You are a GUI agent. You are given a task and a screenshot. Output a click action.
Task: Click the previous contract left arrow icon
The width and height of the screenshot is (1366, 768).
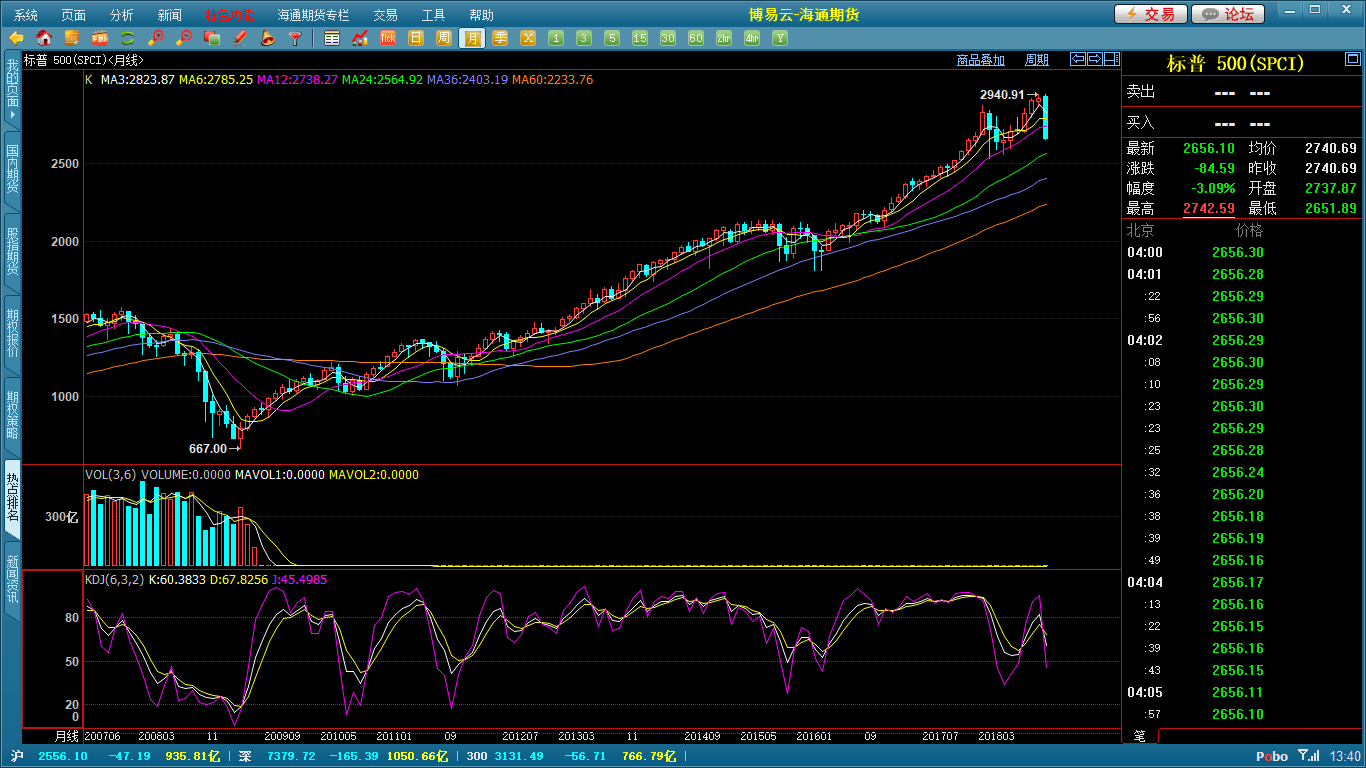pyautogui.click(x=1078, y=59)
